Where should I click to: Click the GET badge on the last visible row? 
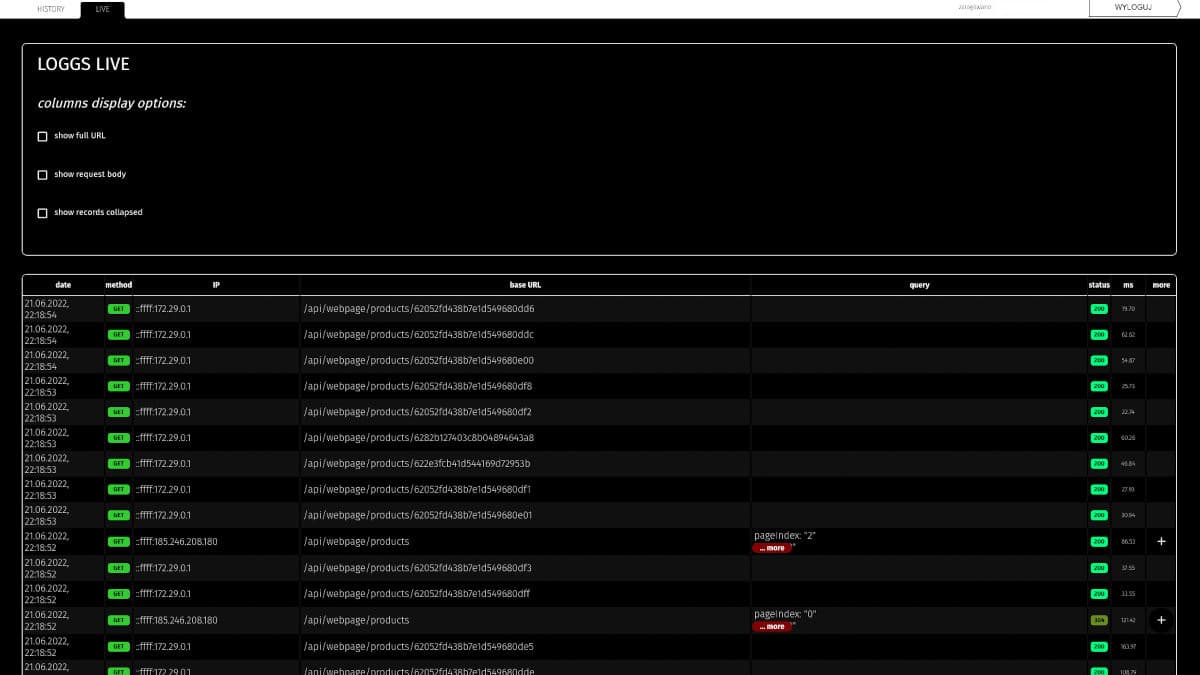(119, 671)
